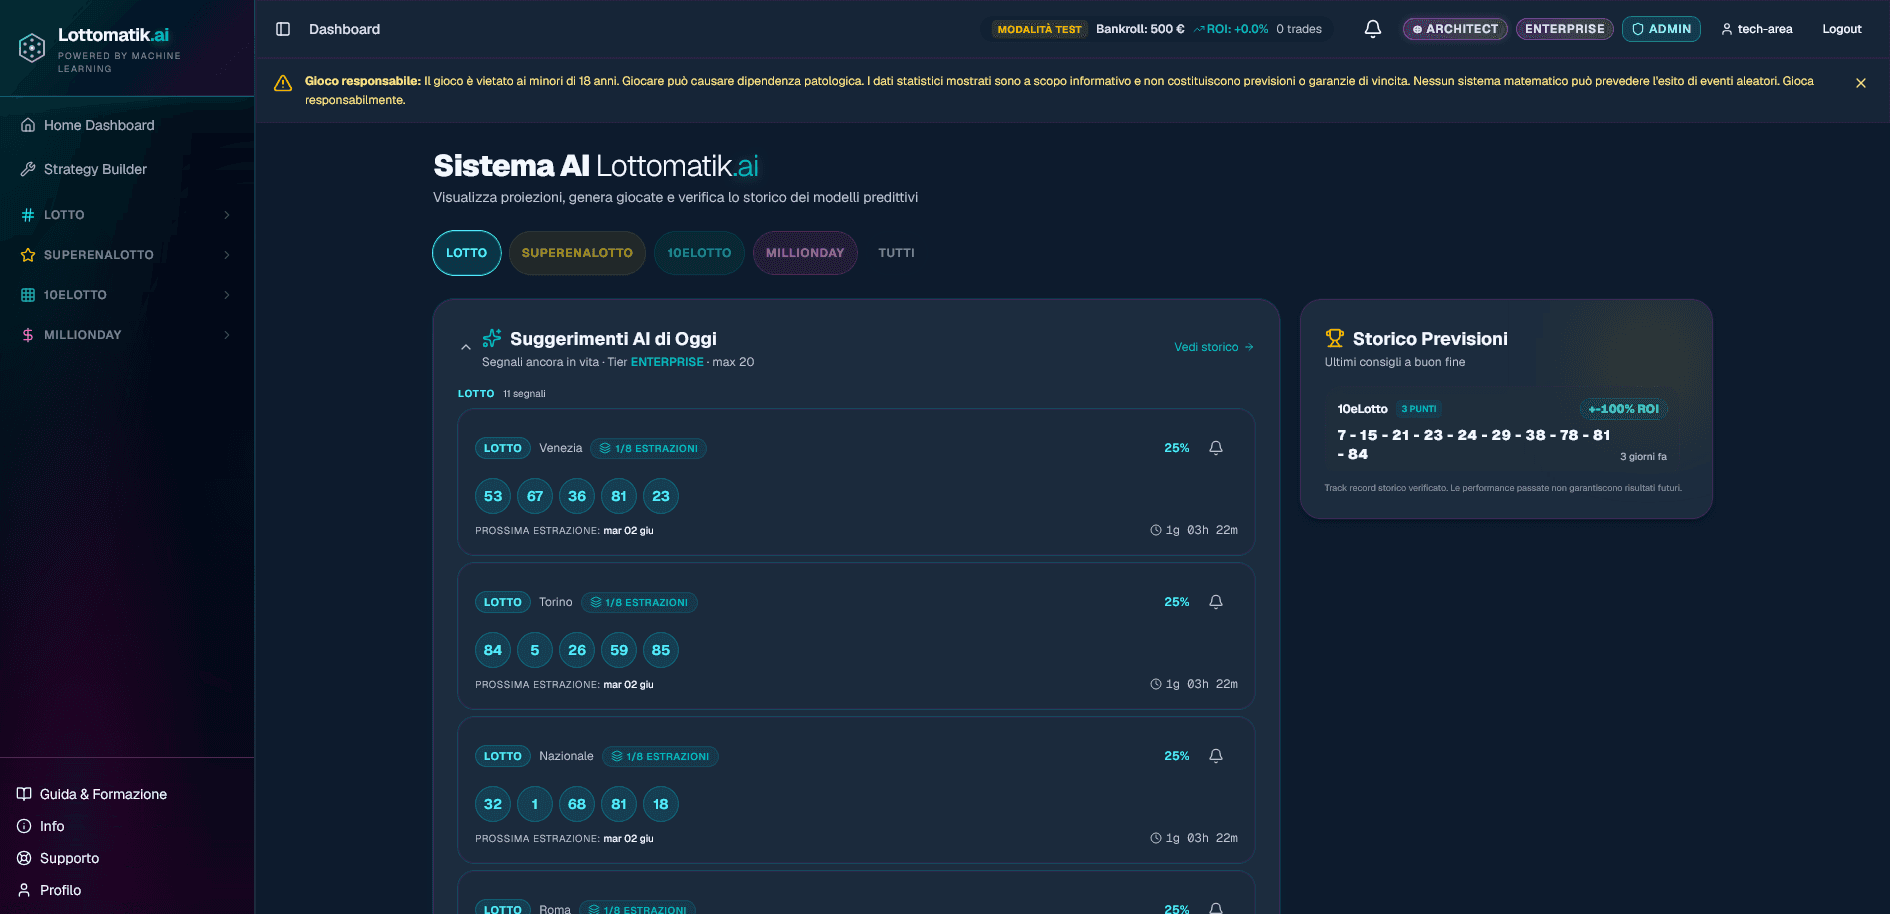The width and height of the screenshot is (1890, 914).
Task: Click the ADMIN shield badge
Action: [x=1661, y=29]
